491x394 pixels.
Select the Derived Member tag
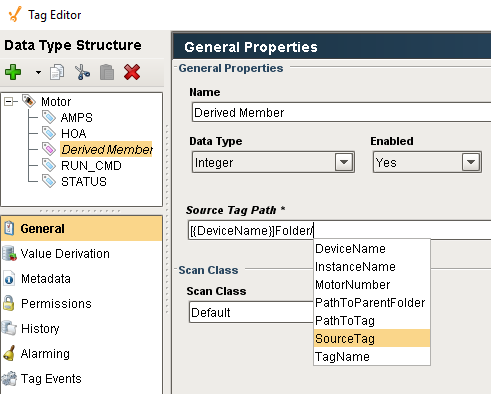pos(106,149)
